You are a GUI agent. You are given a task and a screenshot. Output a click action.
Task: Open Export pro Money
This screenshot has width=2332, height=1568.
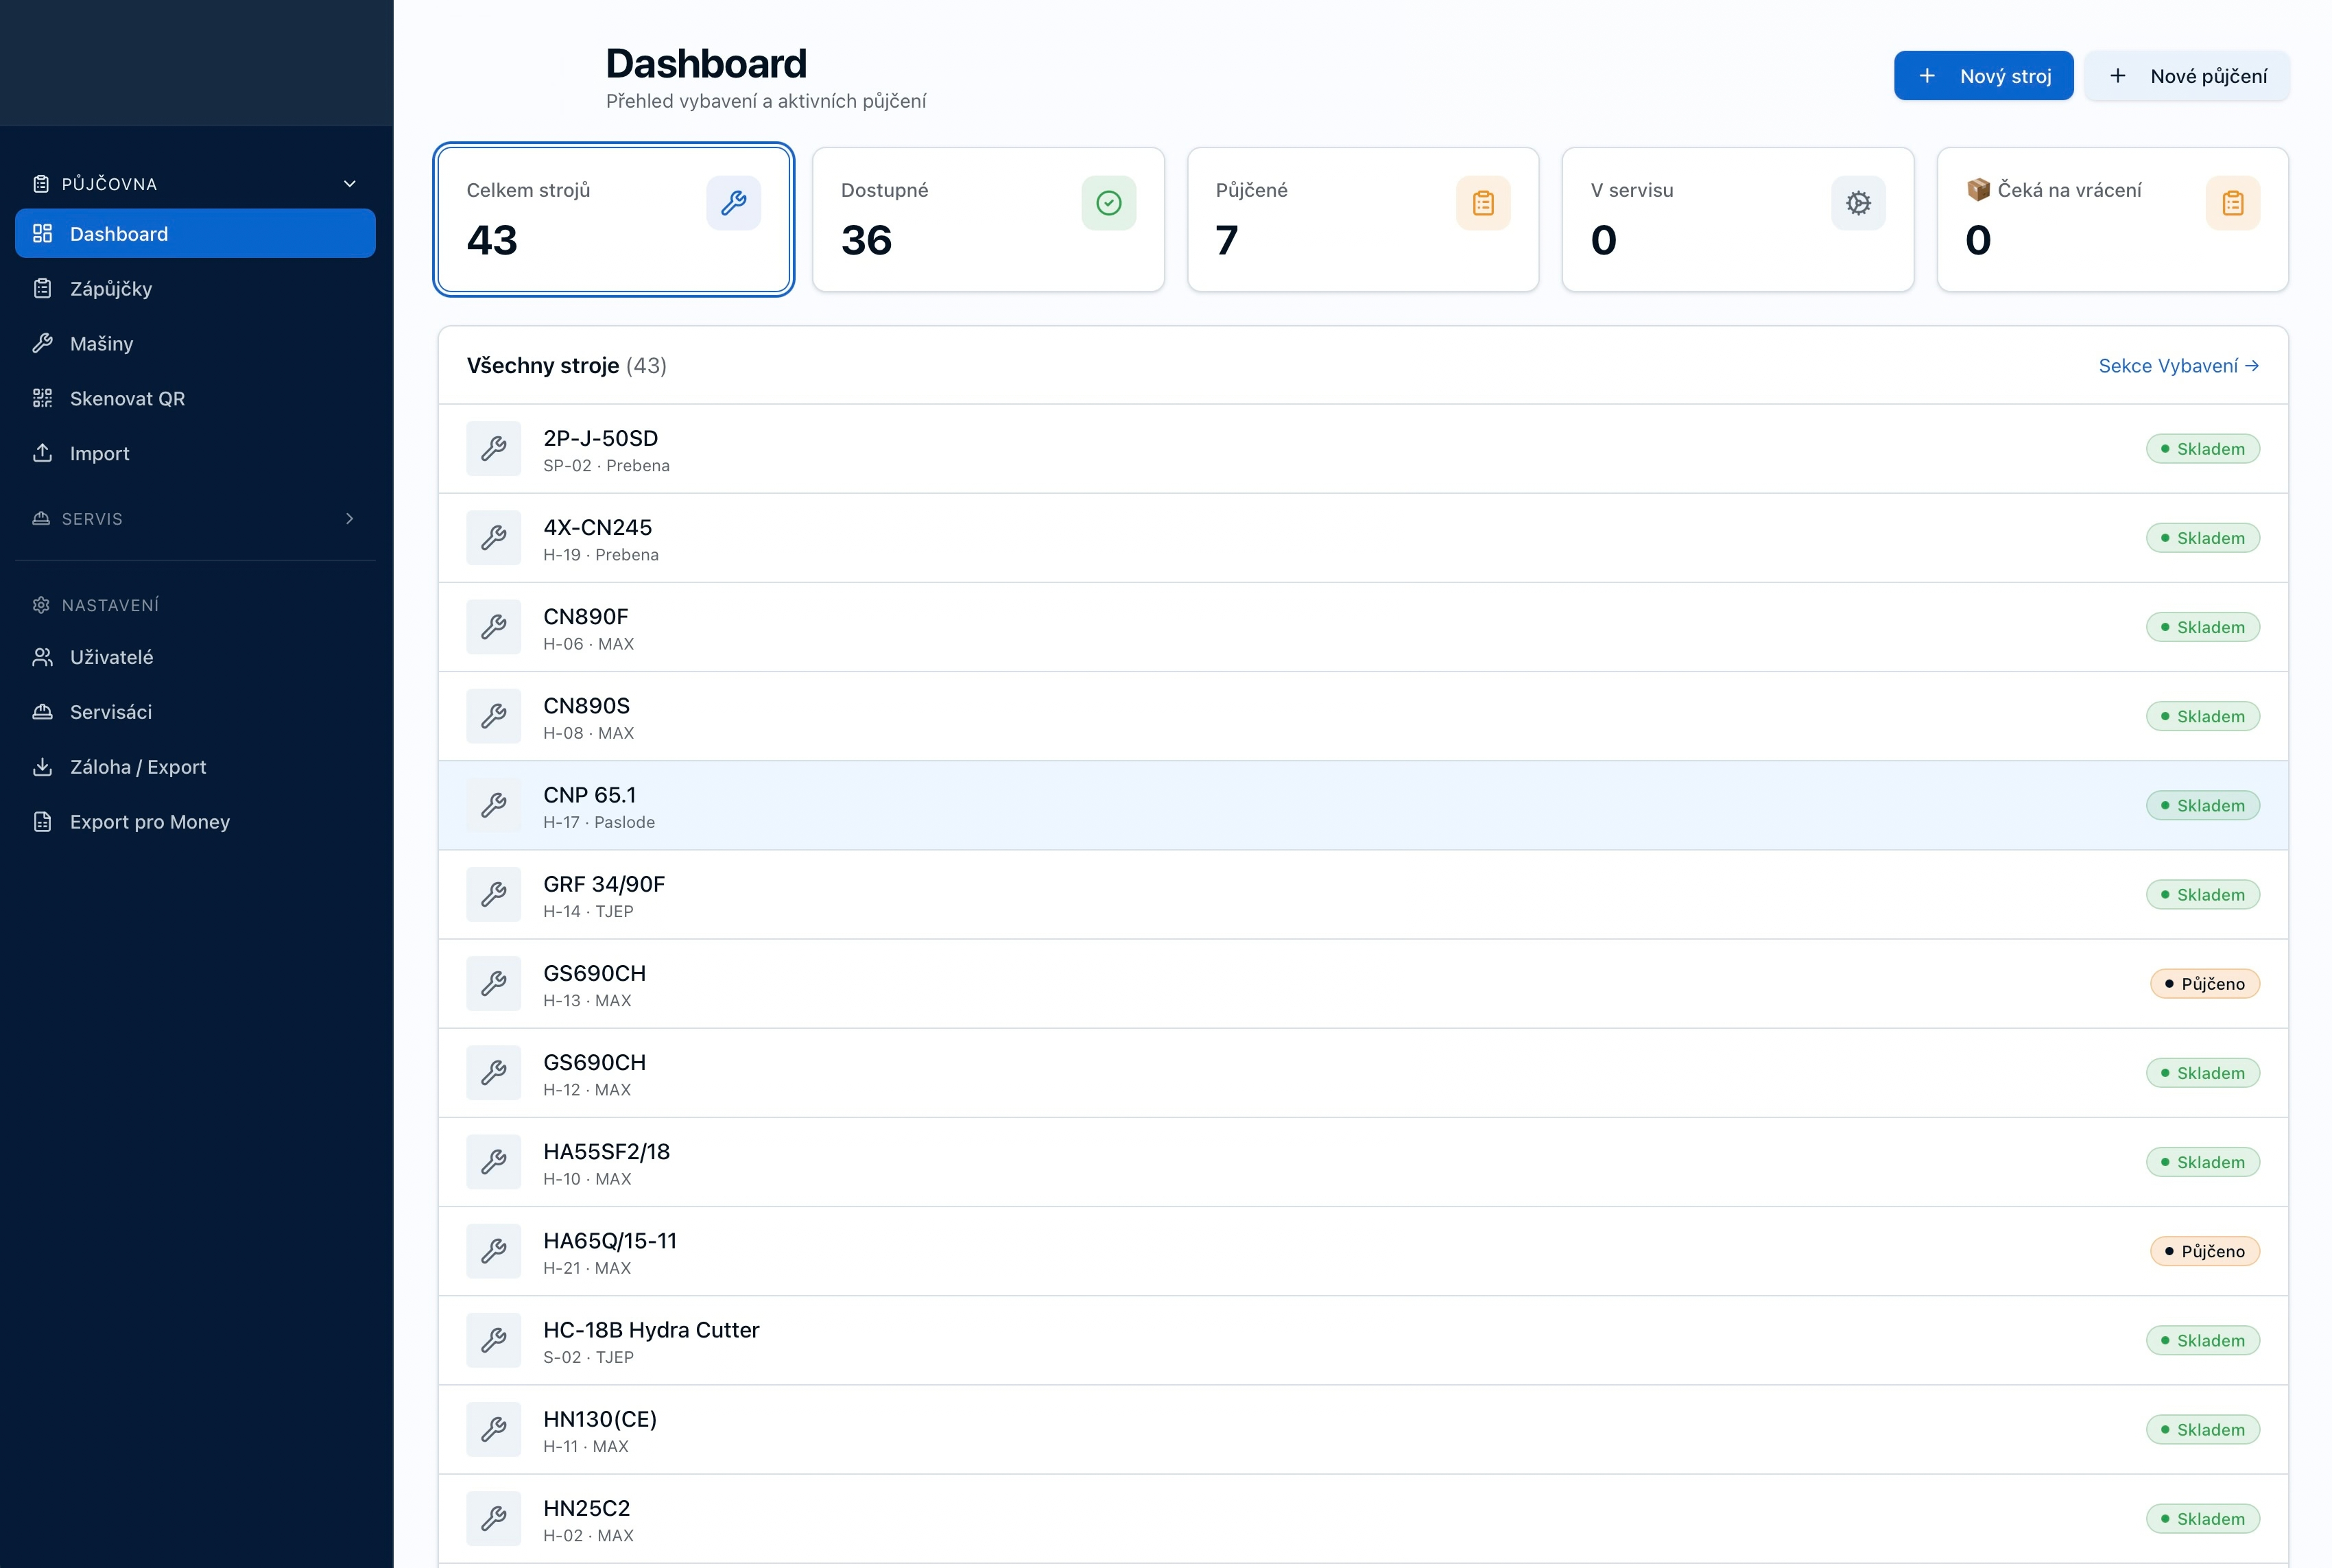195,822
